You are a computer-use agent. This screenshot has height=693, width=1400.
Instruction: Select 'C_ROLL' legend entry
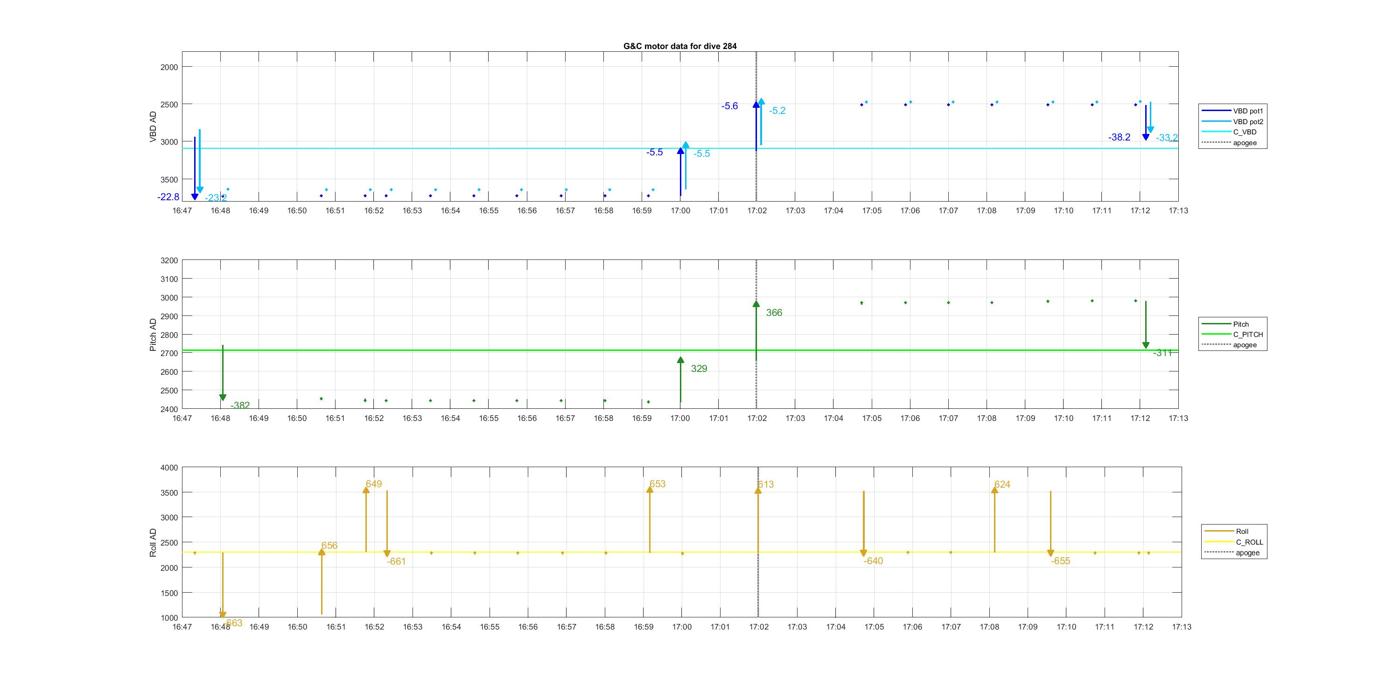click(x=1233, y=542)
